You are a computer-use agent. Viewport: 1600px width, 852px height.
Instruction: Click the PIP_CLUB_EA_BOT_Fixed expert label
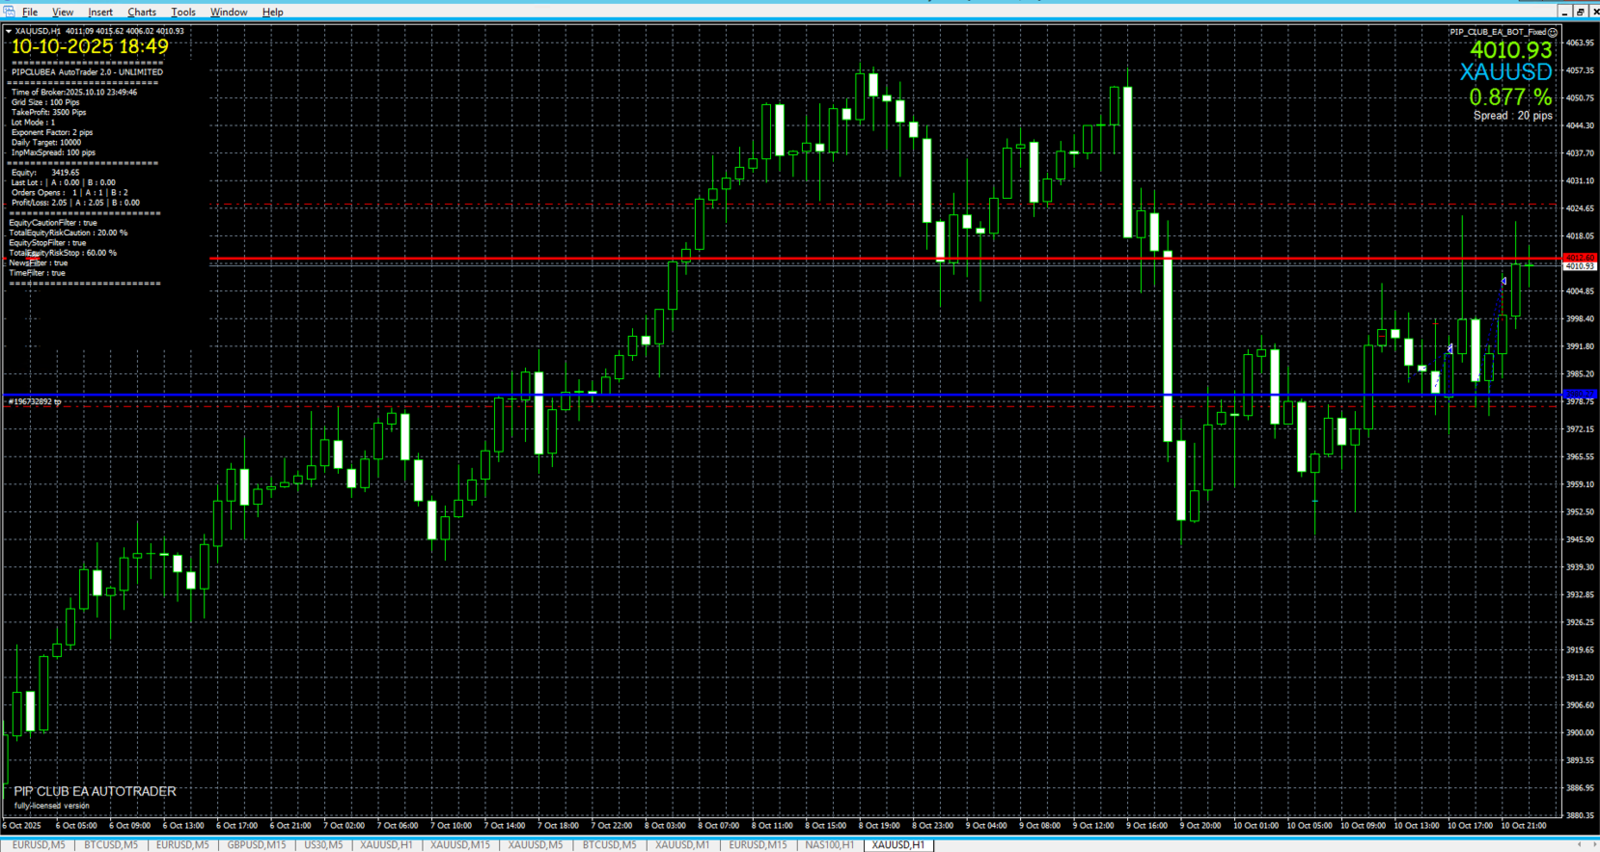pyautogui.click(x=1497, y=32)
